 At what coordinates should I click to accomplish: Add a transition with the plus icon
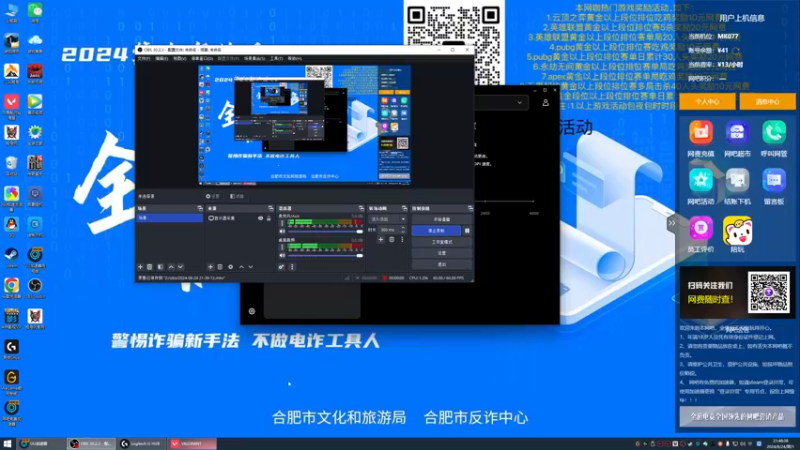point(381,239)
